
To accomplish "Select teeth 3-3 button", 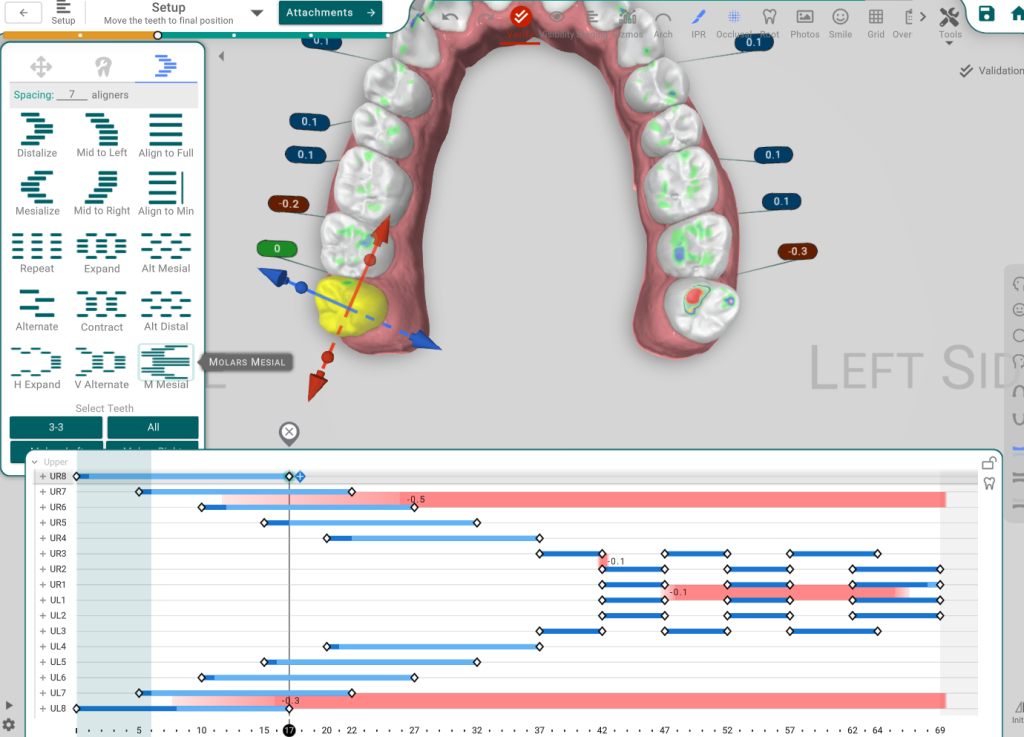I will (56, 427).
